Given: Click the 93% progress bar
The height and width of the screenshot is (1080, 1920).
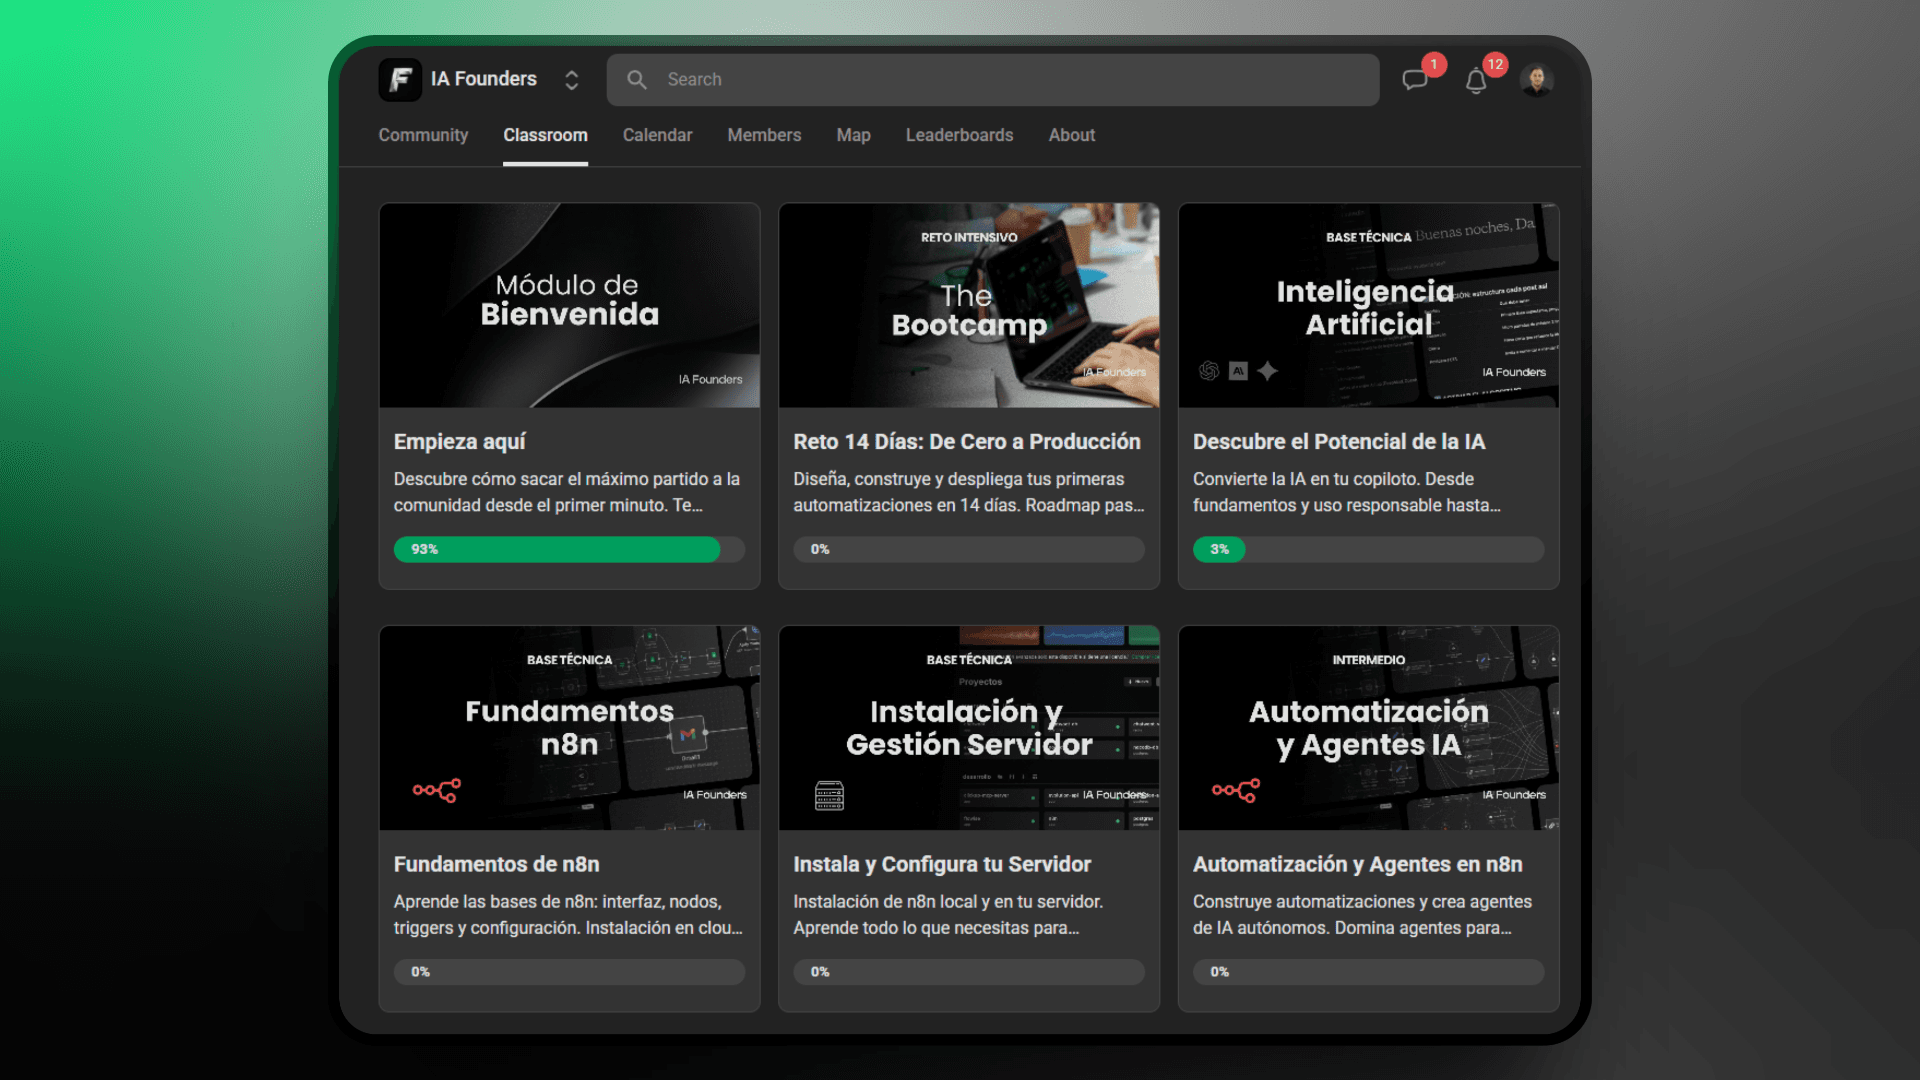Looking at the screenshot, I should coord(569,549).
